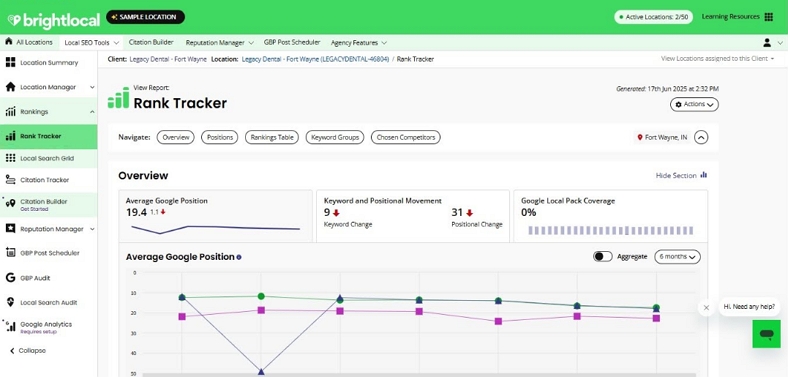Screen dimensions: 788x377
Task: Click Active Locations: 2/50 pill
Action: (x=653, y=17)
